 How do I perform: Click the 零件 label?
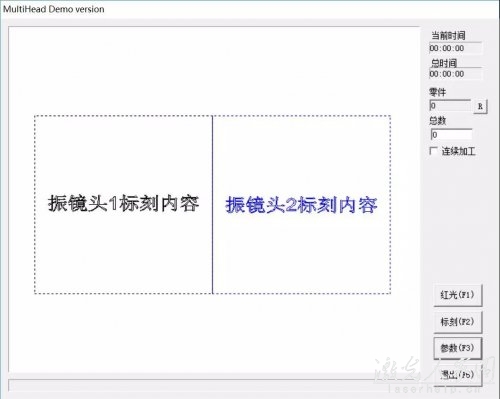point(437,92)
